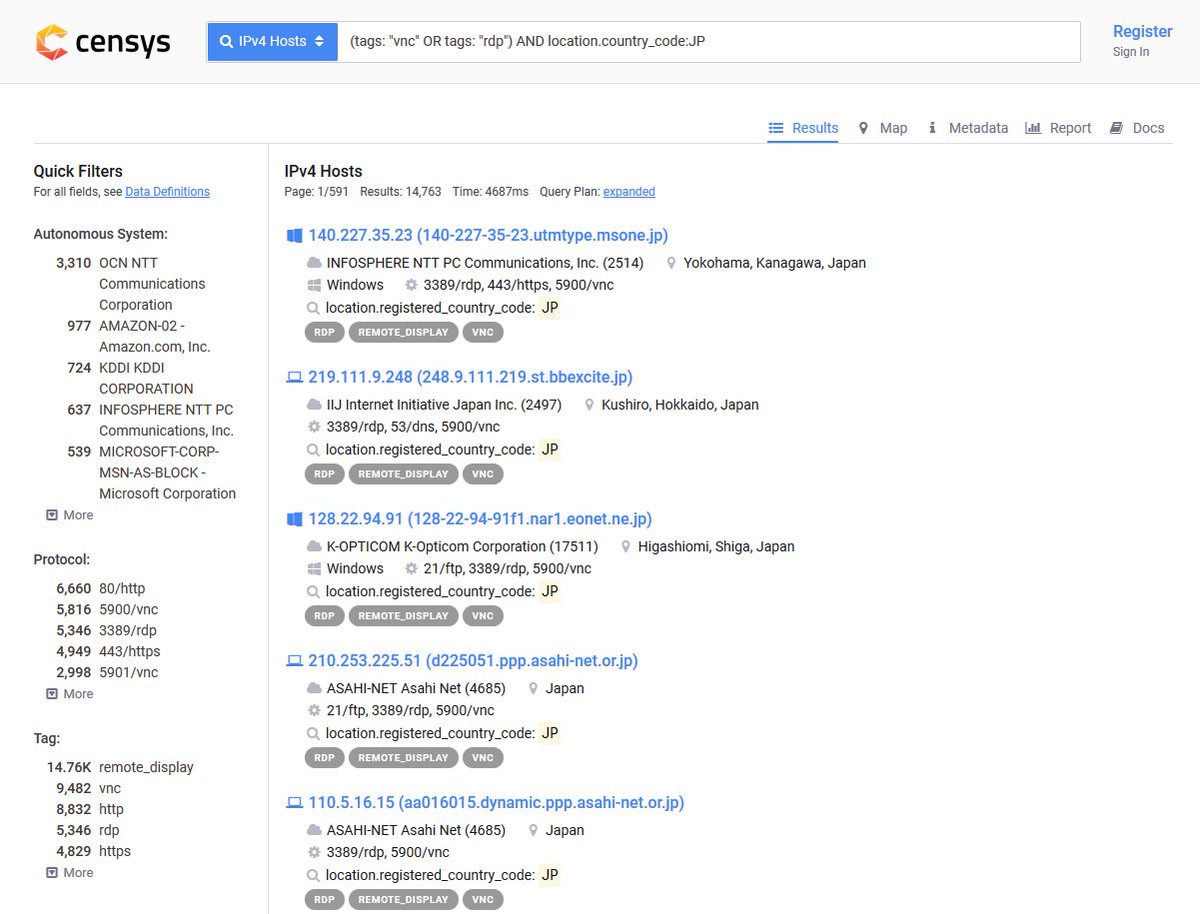Open the IPv4 Hosts search type dropdown

click(272, 42)
